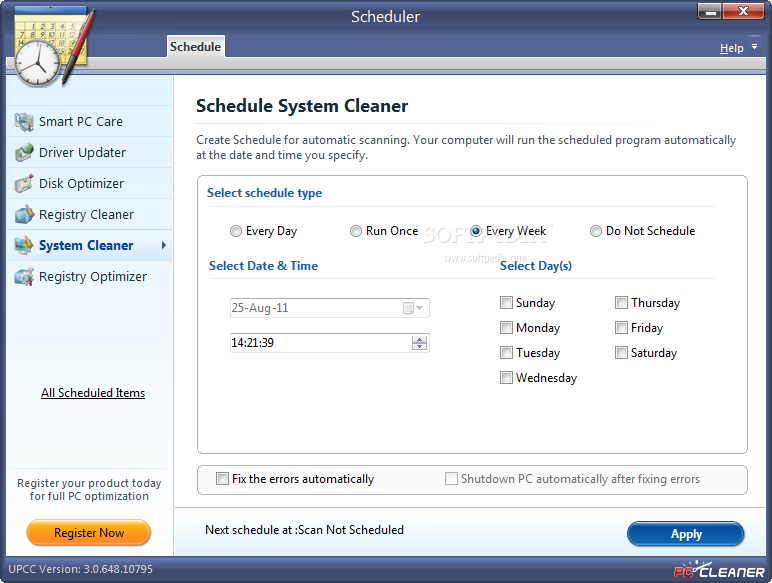
Task: Check the Tuesday checkbox
Action: (506, 353)
